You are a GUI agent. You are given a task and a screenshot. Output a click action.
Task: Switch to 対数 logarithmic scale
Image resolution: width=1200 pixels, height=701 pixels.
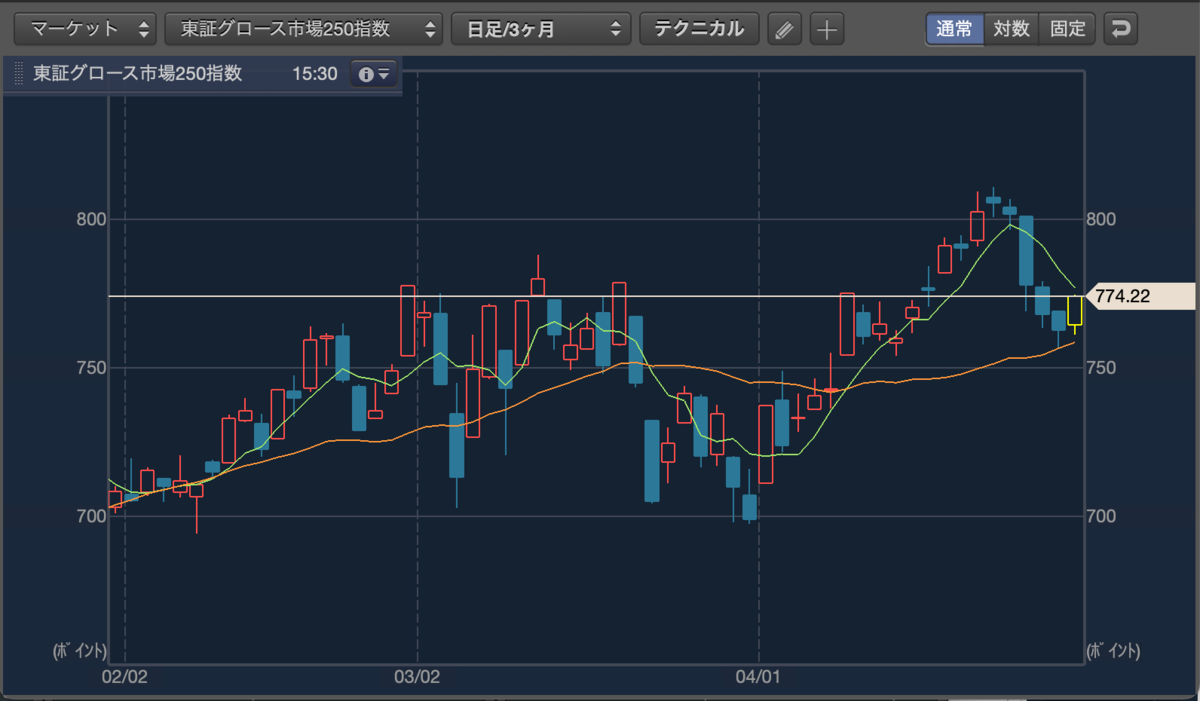[1012, 28]
